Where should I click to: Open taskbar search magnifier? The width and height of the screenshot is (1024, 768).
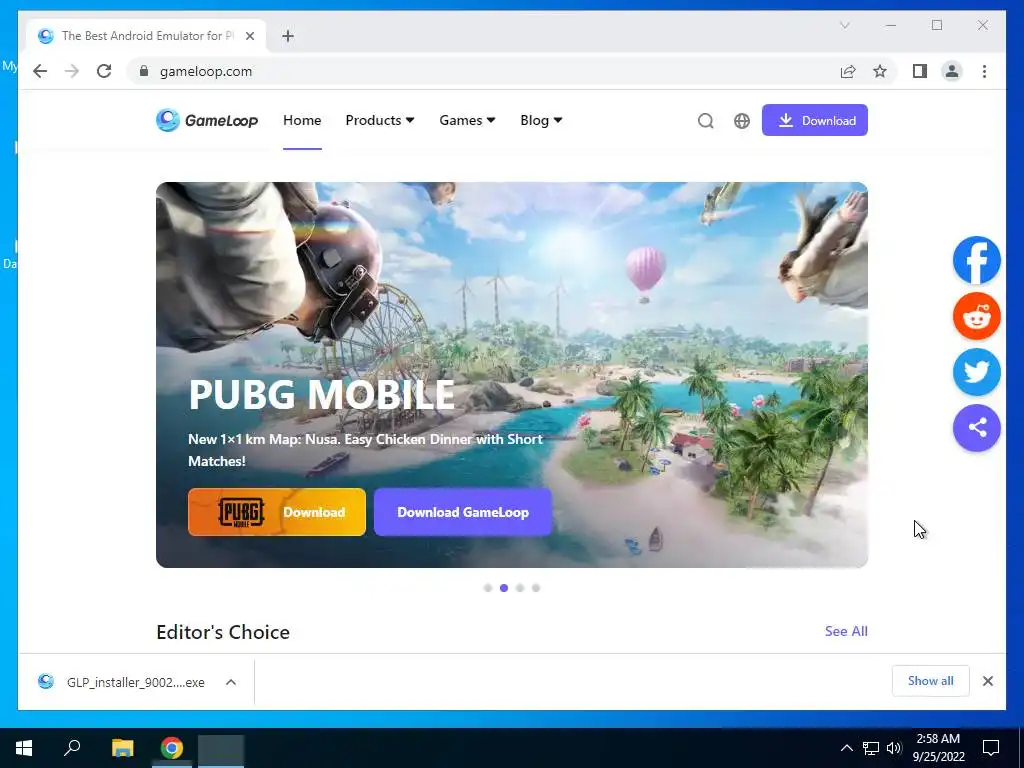[72, 748]
